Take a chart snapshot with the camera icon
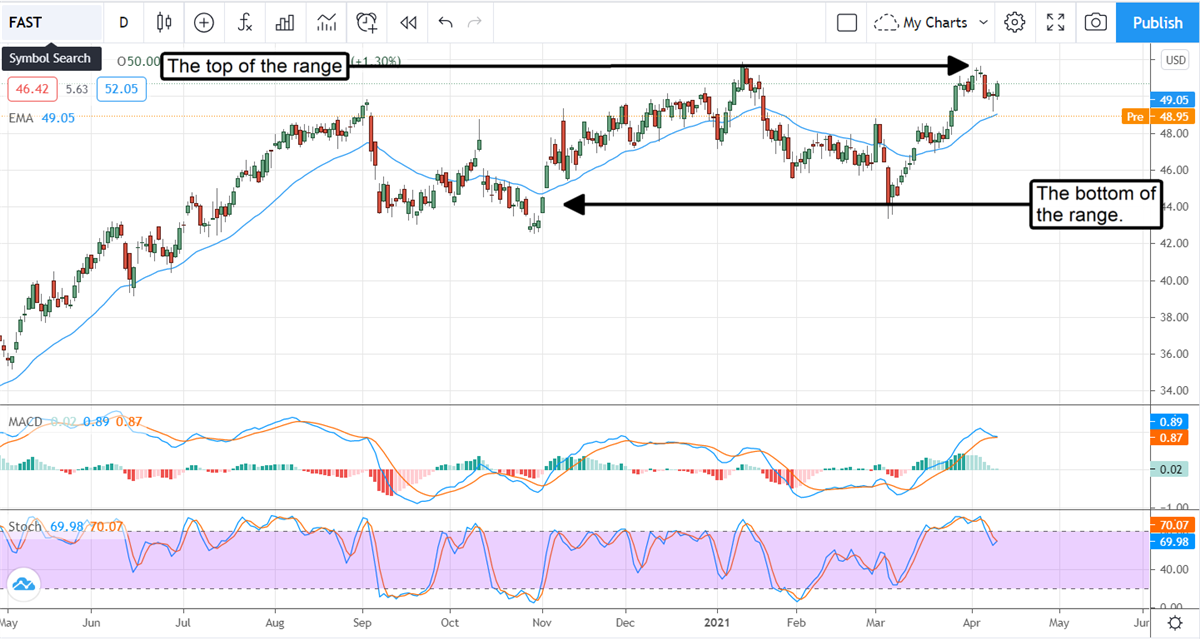1200x639 pixels. click(x=1096, y=22)
